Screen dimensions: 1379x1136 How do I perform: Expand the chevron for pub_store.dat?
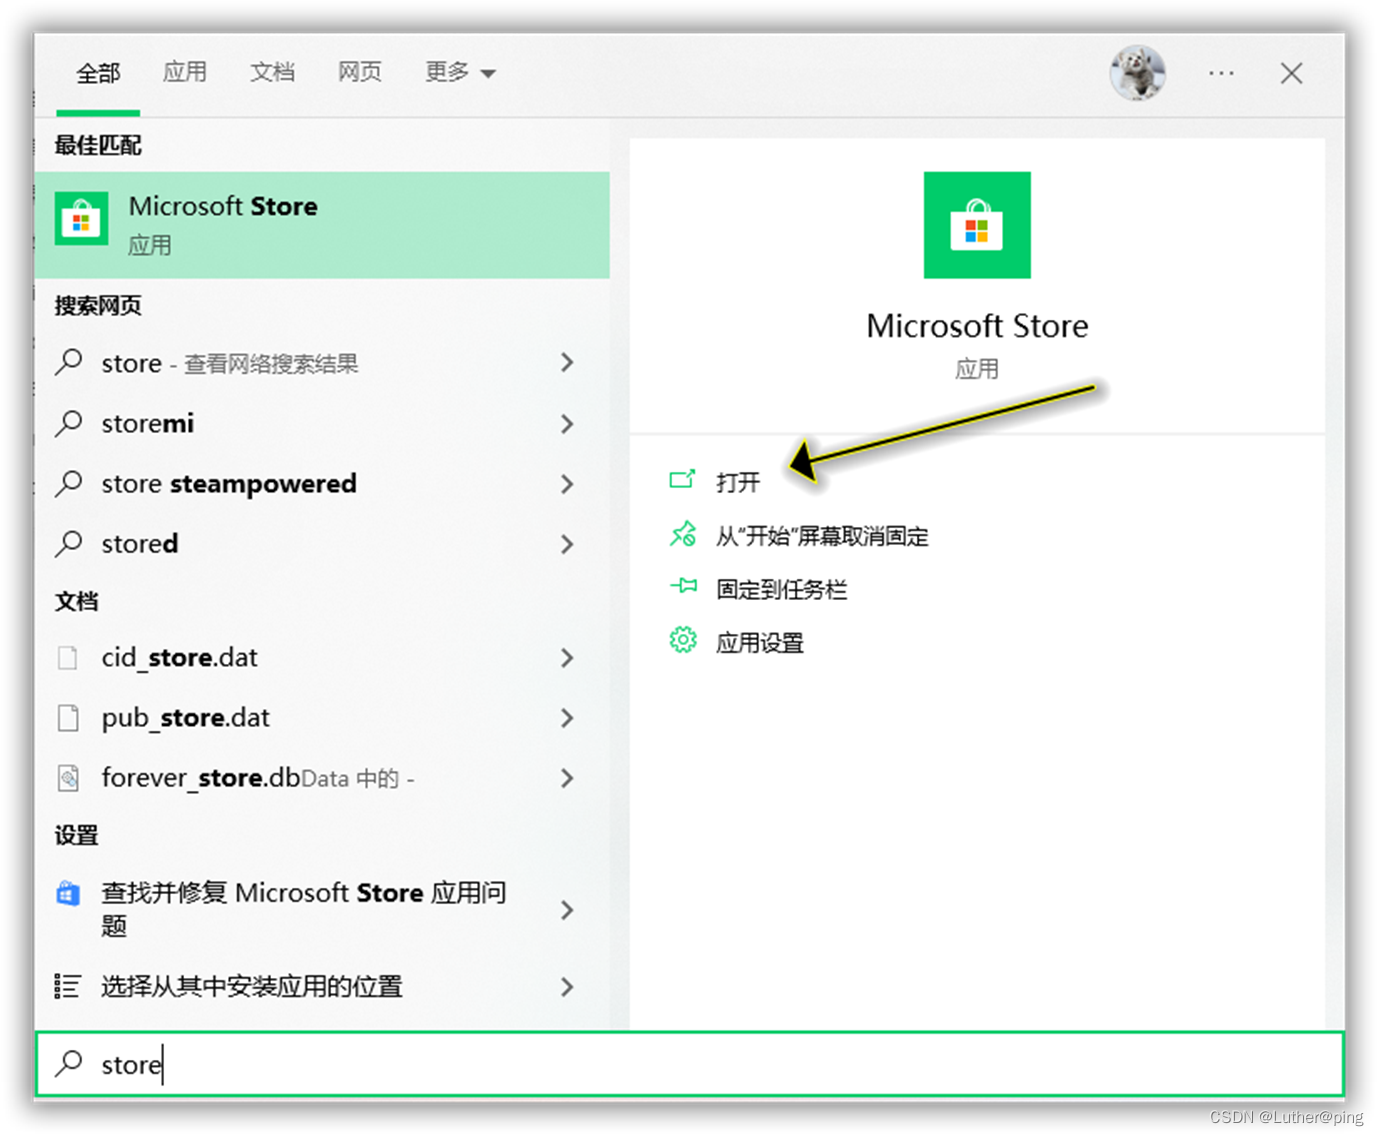click(567, 718)
